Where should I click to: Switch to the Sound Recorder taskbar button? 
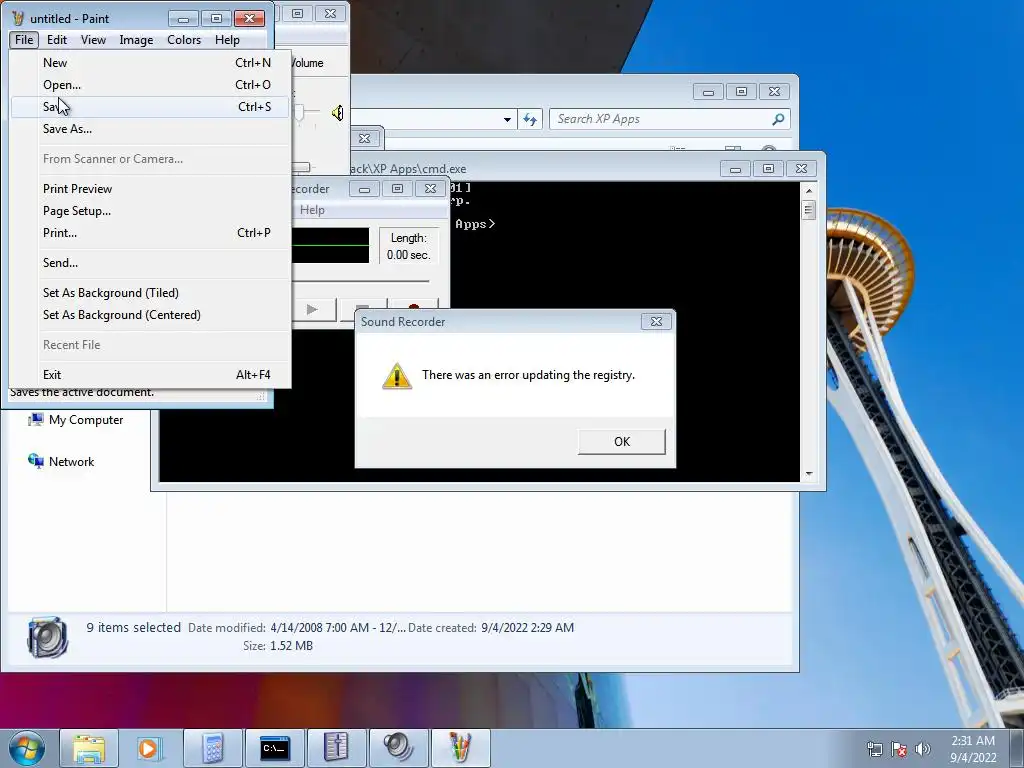pos(398,748)
